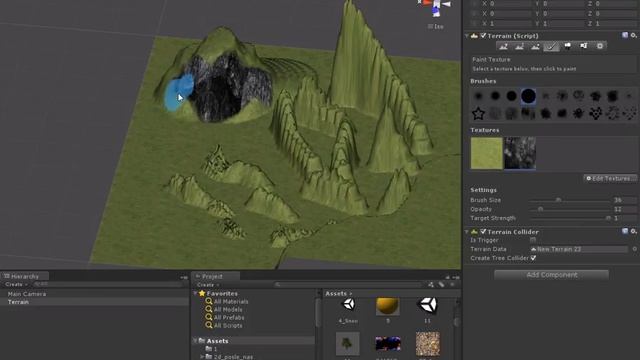Click the Assets breadcrumb path
The image size is (640, 360).
click(336, 293)
